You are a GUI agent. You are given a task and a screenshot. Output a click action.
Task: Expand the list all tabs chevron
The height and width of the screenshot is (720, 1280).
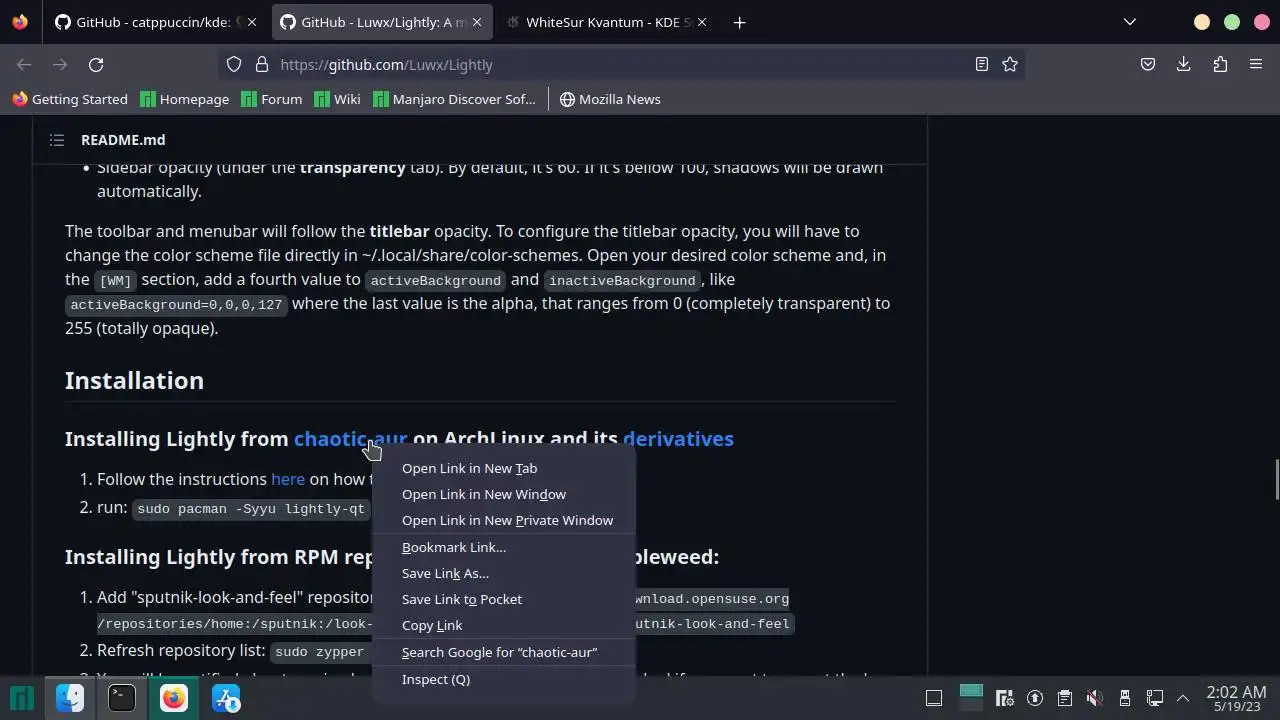coord(1130,22)
